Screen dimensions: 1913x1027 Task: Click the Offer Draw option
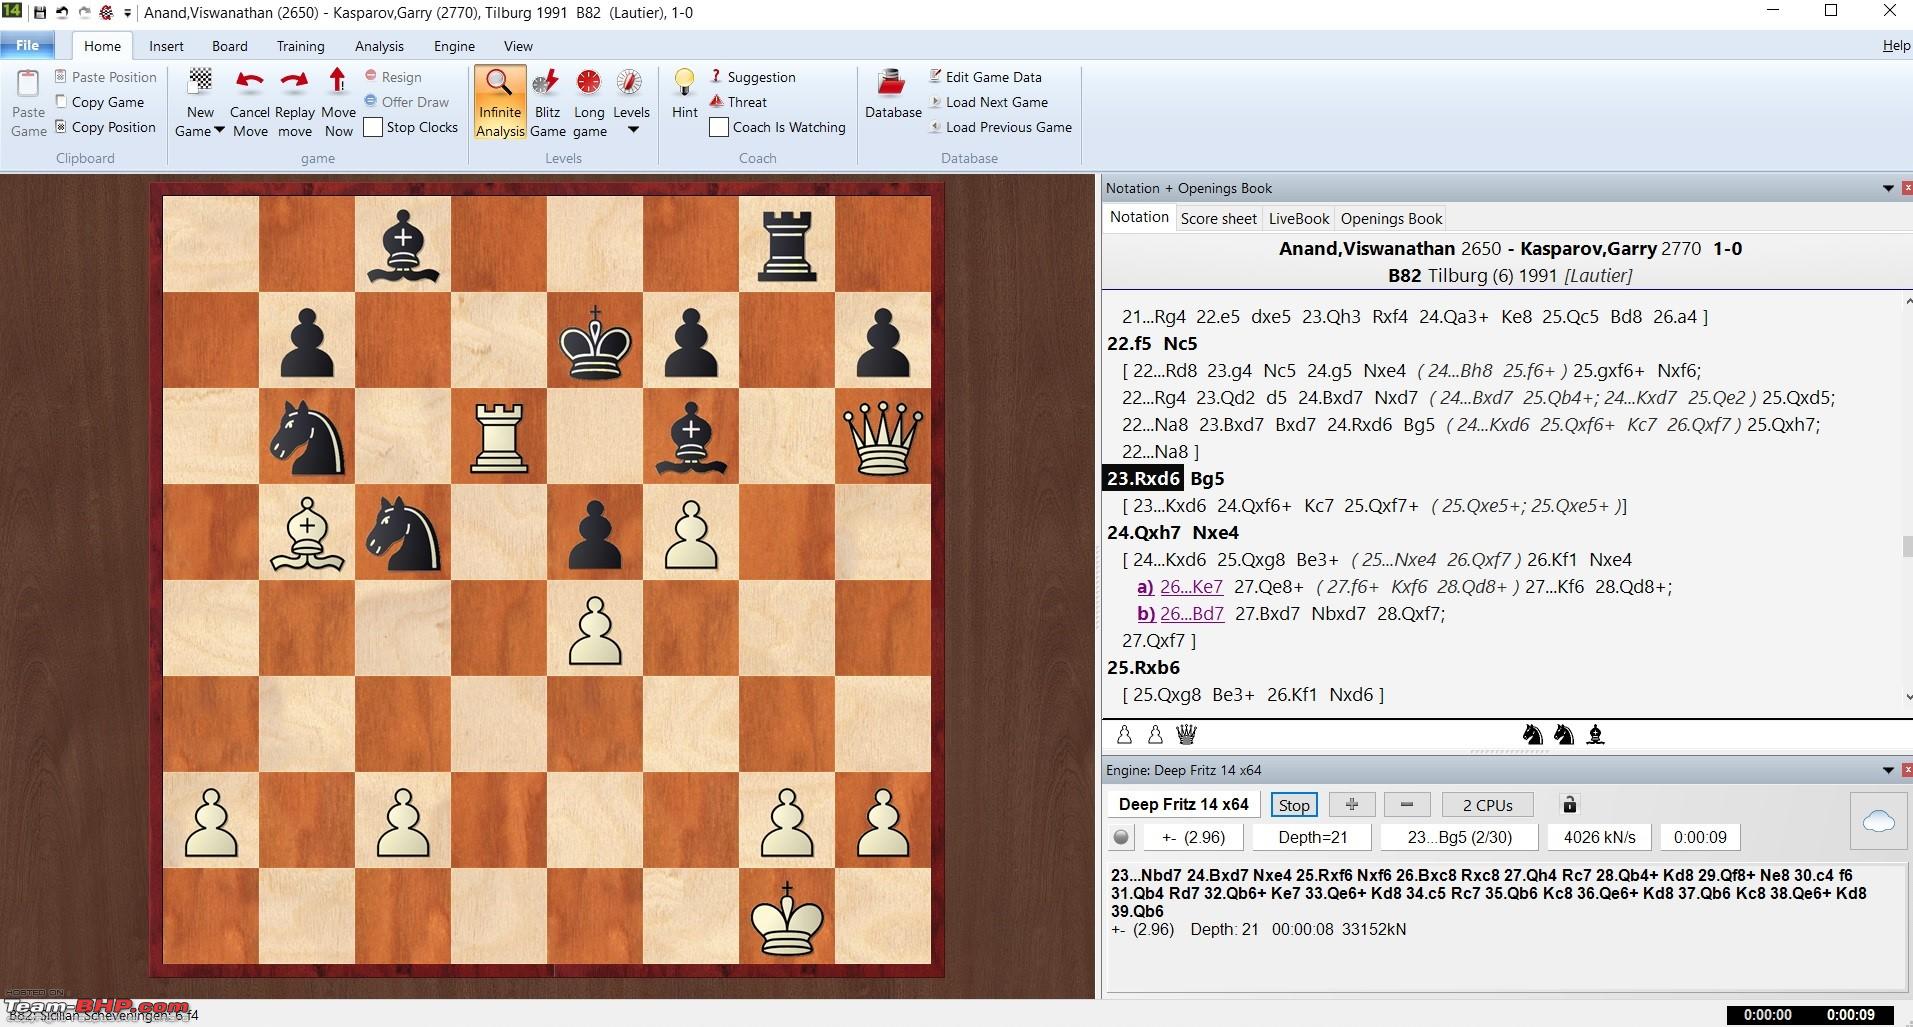407,102
